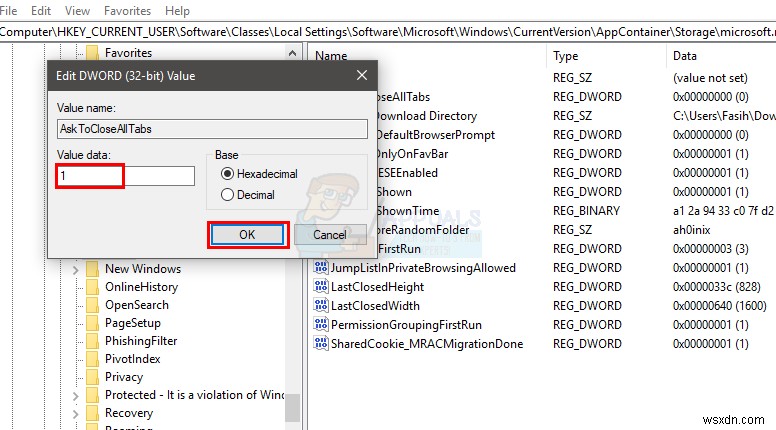Viewport: 776px width, 430px height.
Task: Click the JumpListInPrivateBrowsingAllowed DWORD icon
Action: tap(321, 267)
